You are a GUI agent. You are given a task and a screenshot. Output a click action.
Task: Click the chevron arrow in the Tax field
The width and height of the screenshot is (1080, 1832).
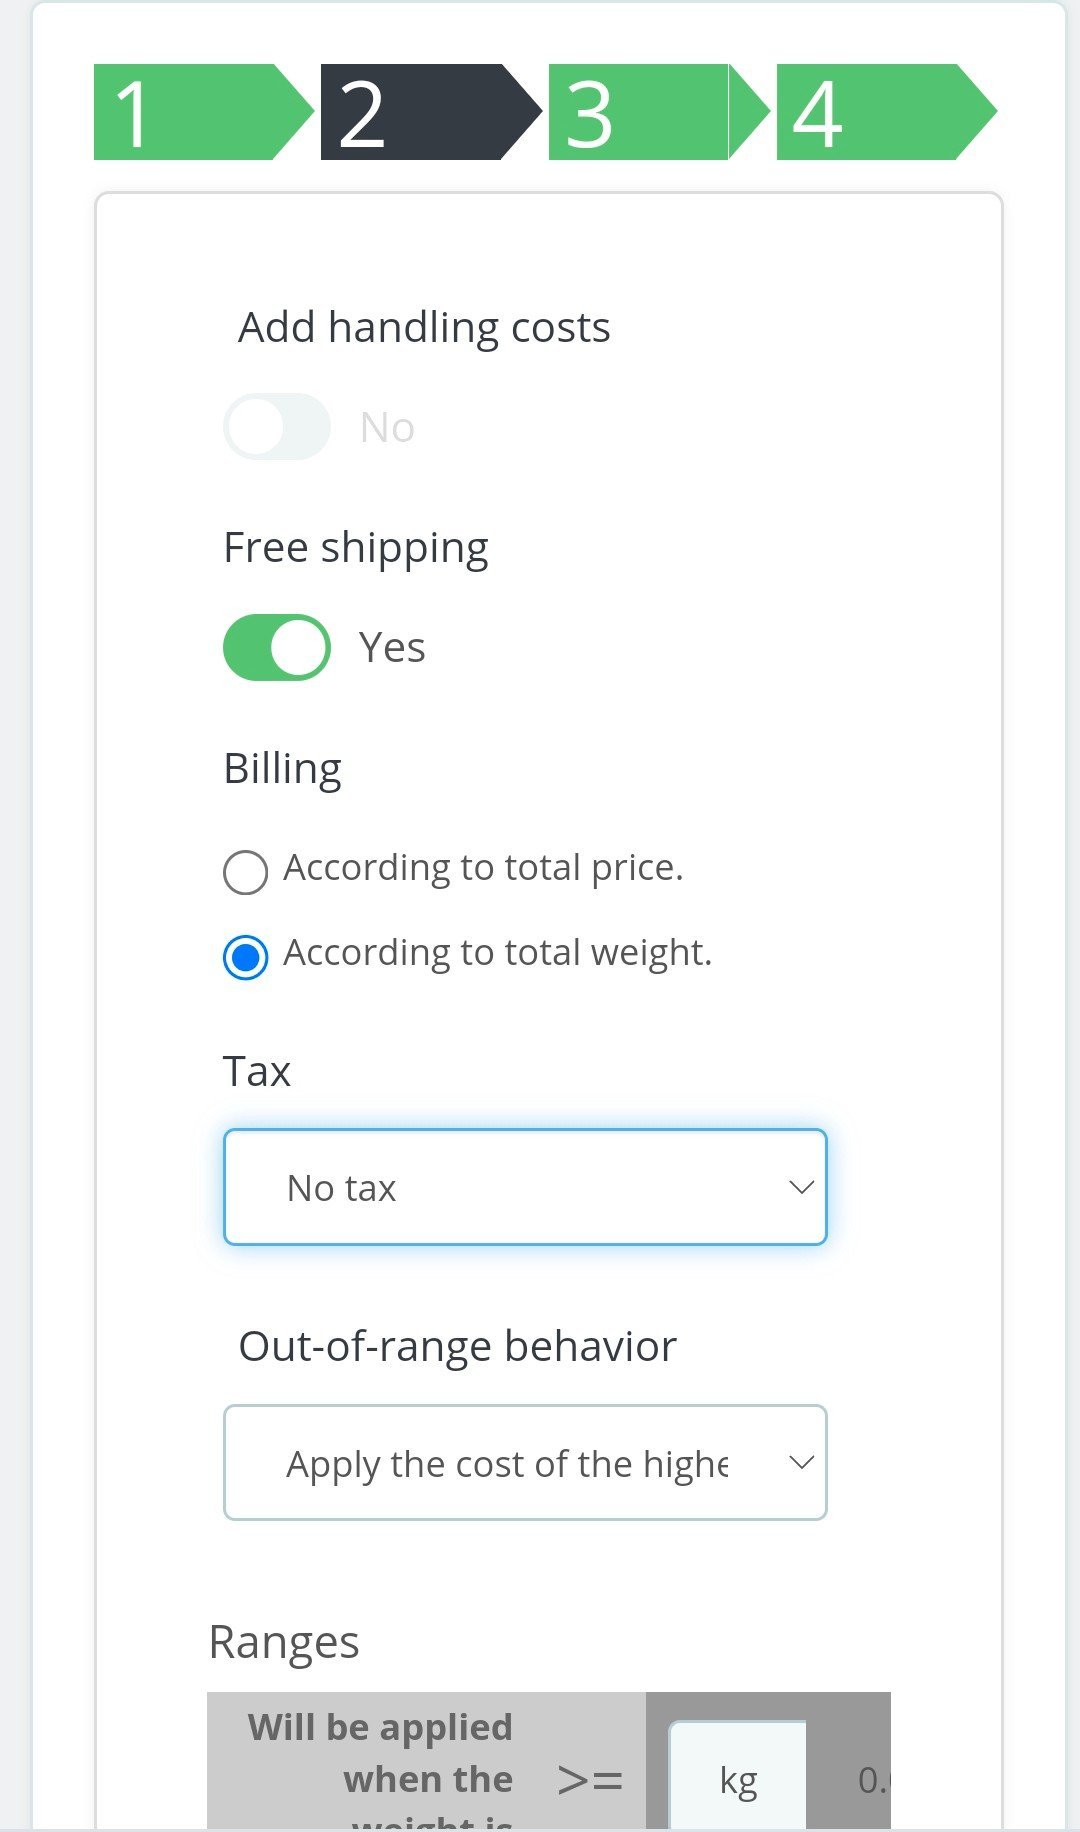[801, 1187]
